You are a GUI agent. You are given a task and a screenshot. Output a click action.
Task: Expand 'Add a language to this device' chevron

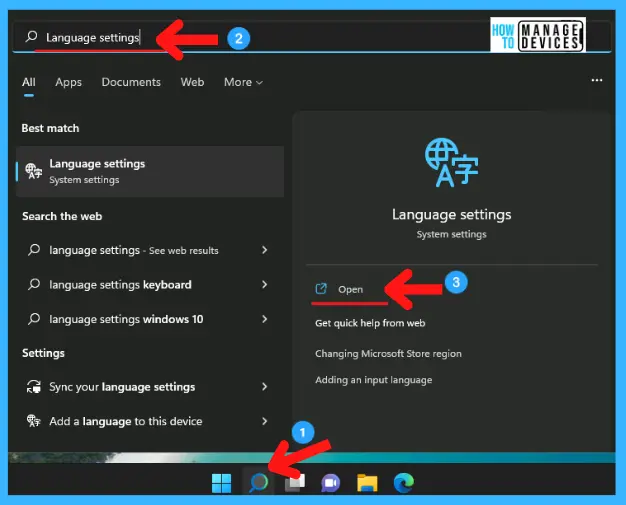tap(264, 421)
